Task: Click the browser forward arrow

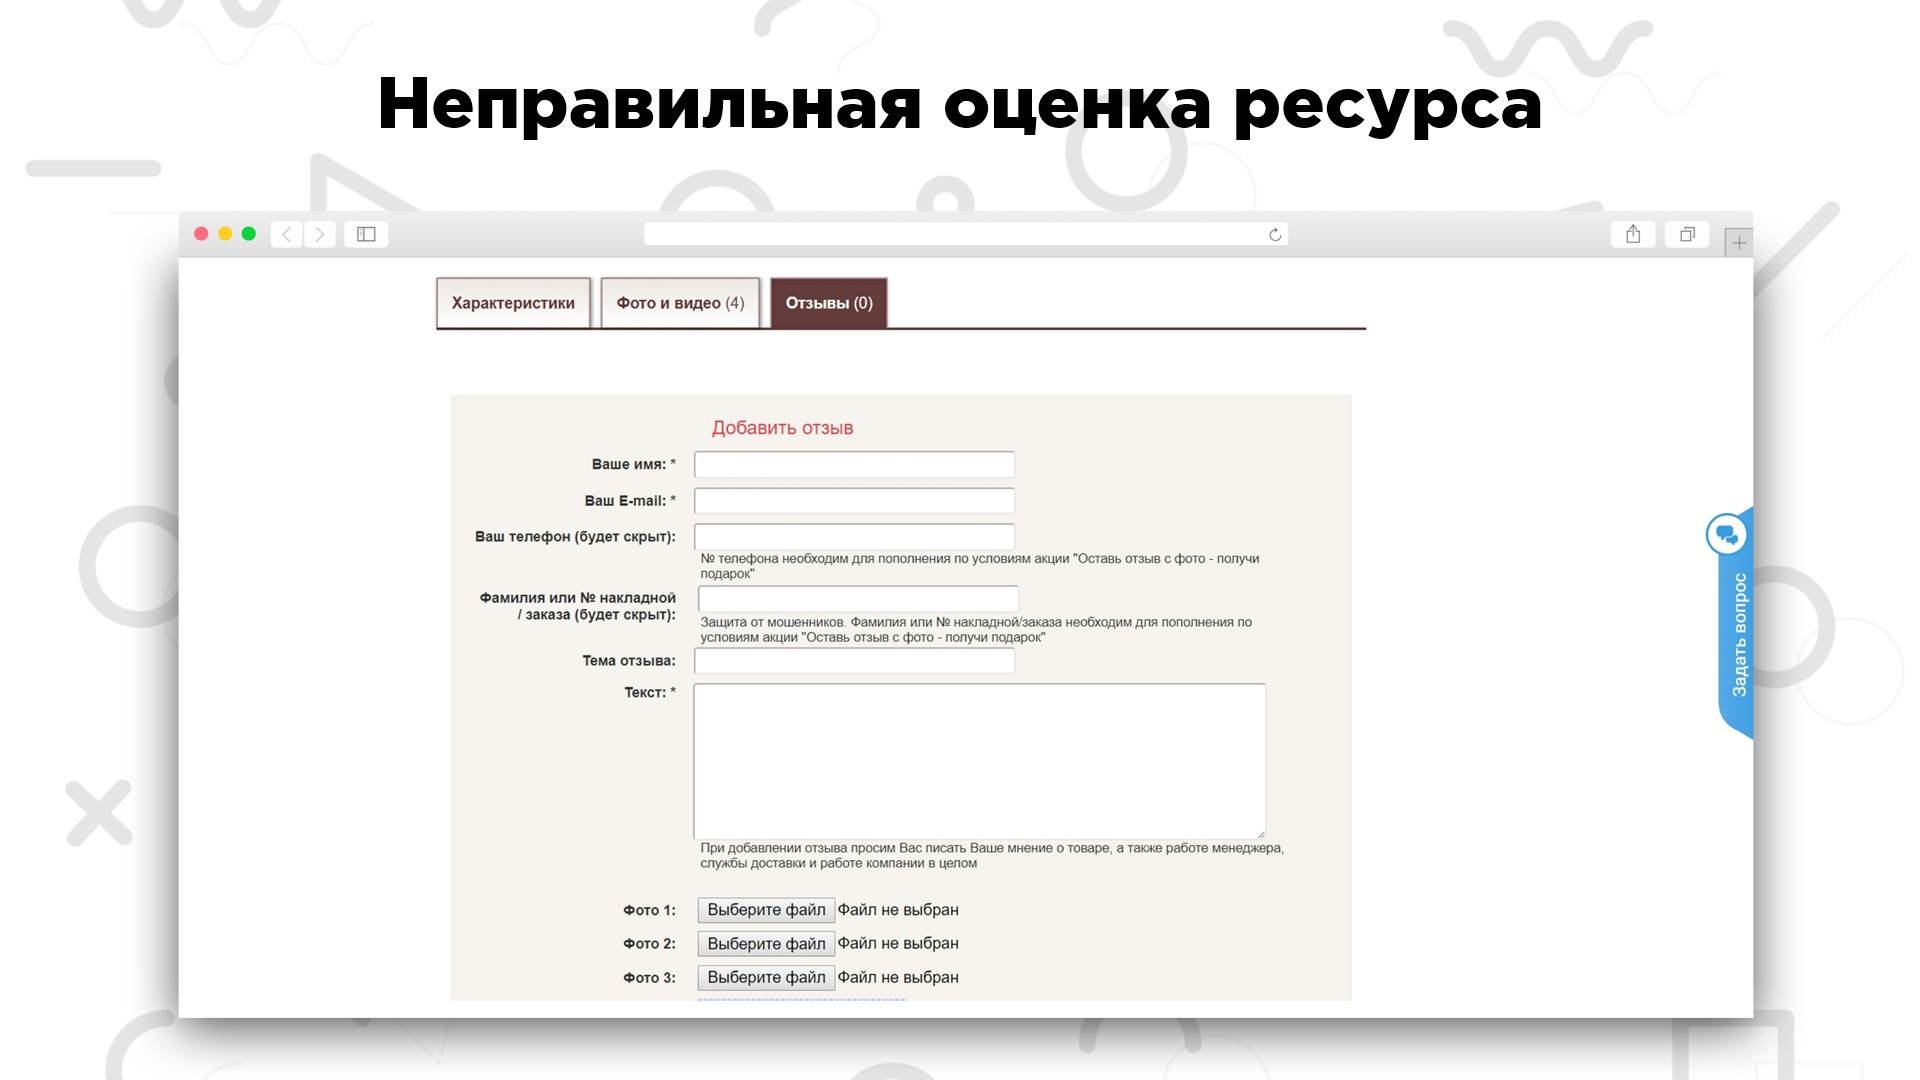Action: [320, 234]
